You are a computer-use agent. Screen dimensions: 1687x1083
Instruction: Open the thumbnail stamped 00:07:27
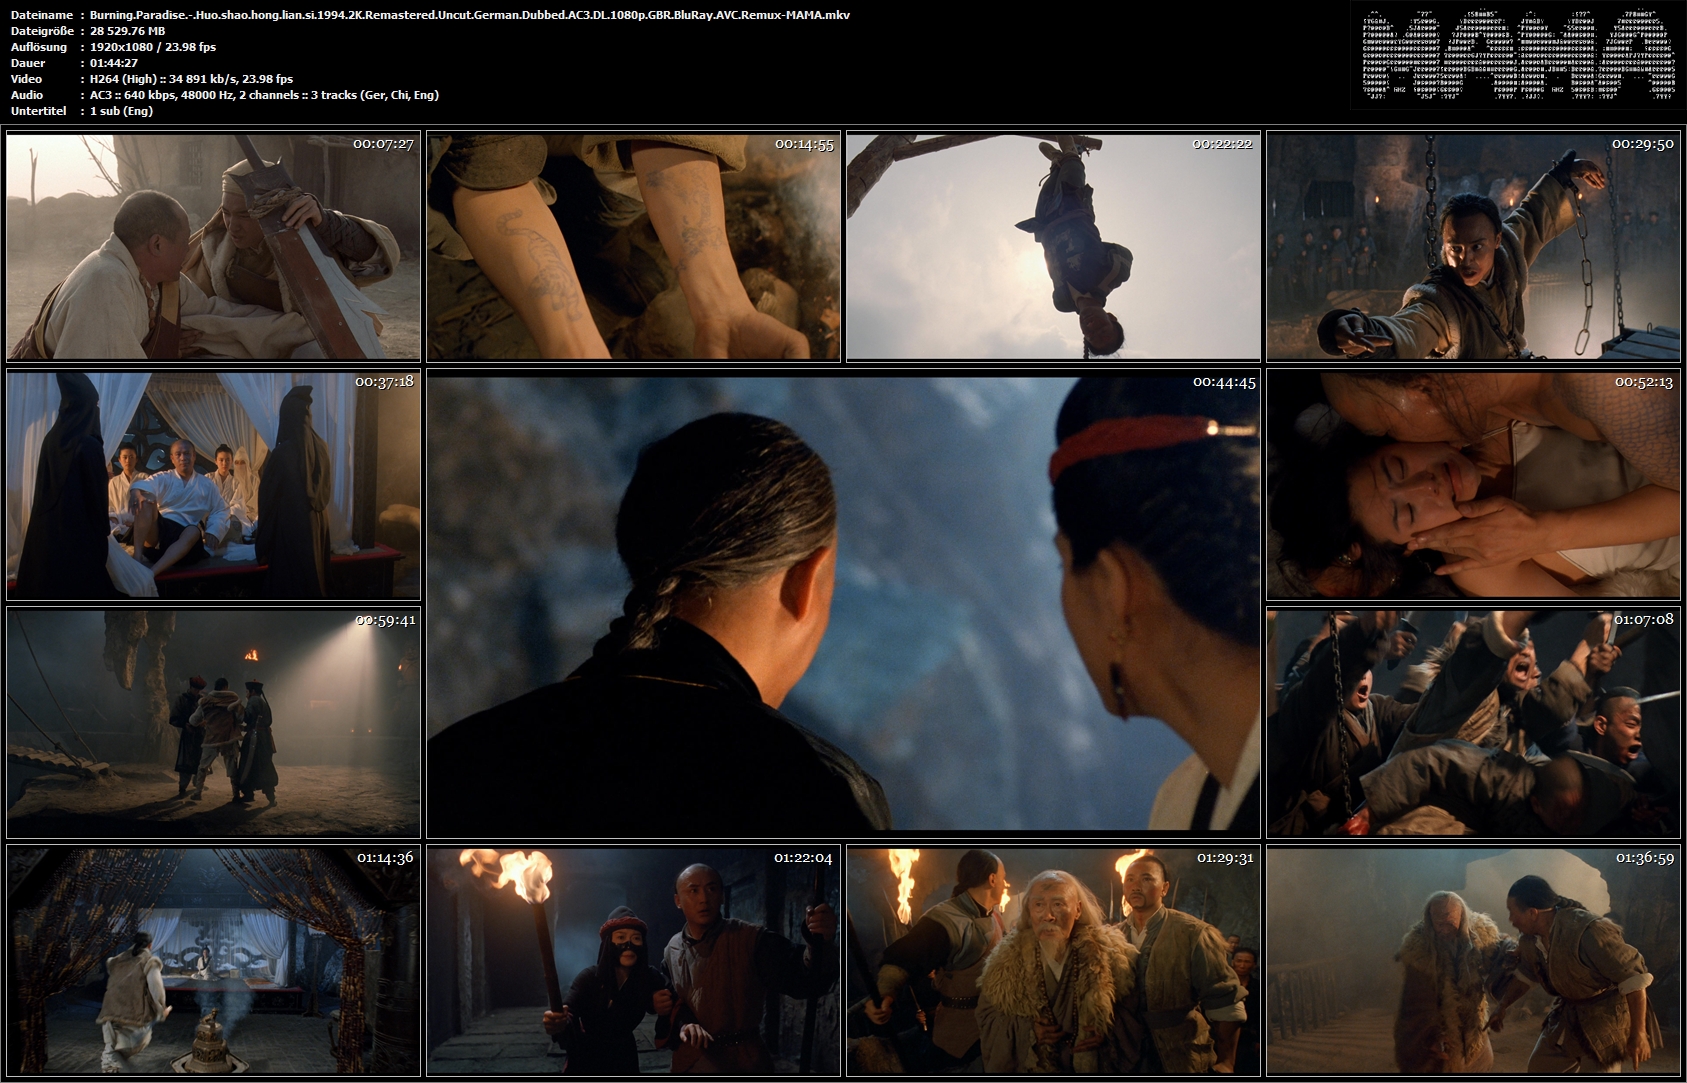coord(213,247)
